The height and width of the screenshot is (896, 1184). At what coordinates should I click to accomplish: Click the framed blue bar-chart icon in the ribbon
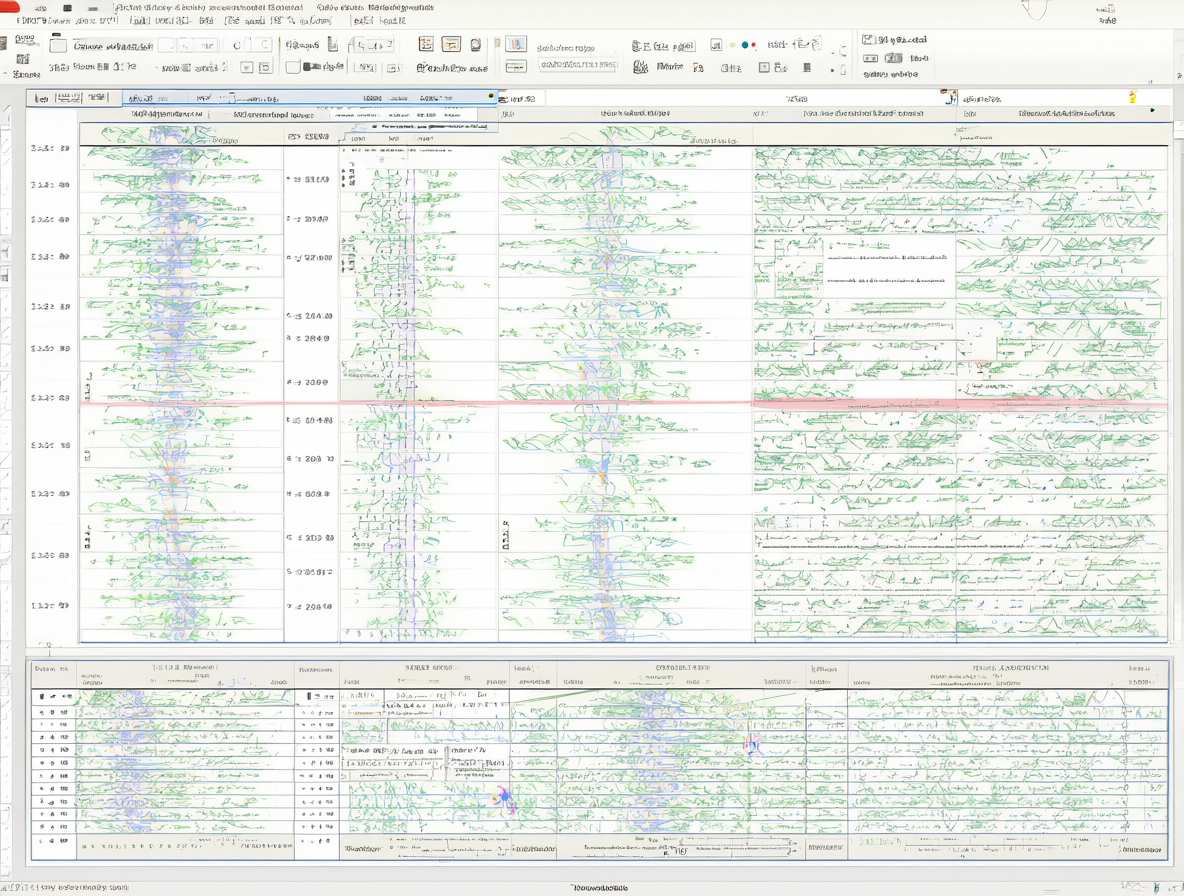516,44
